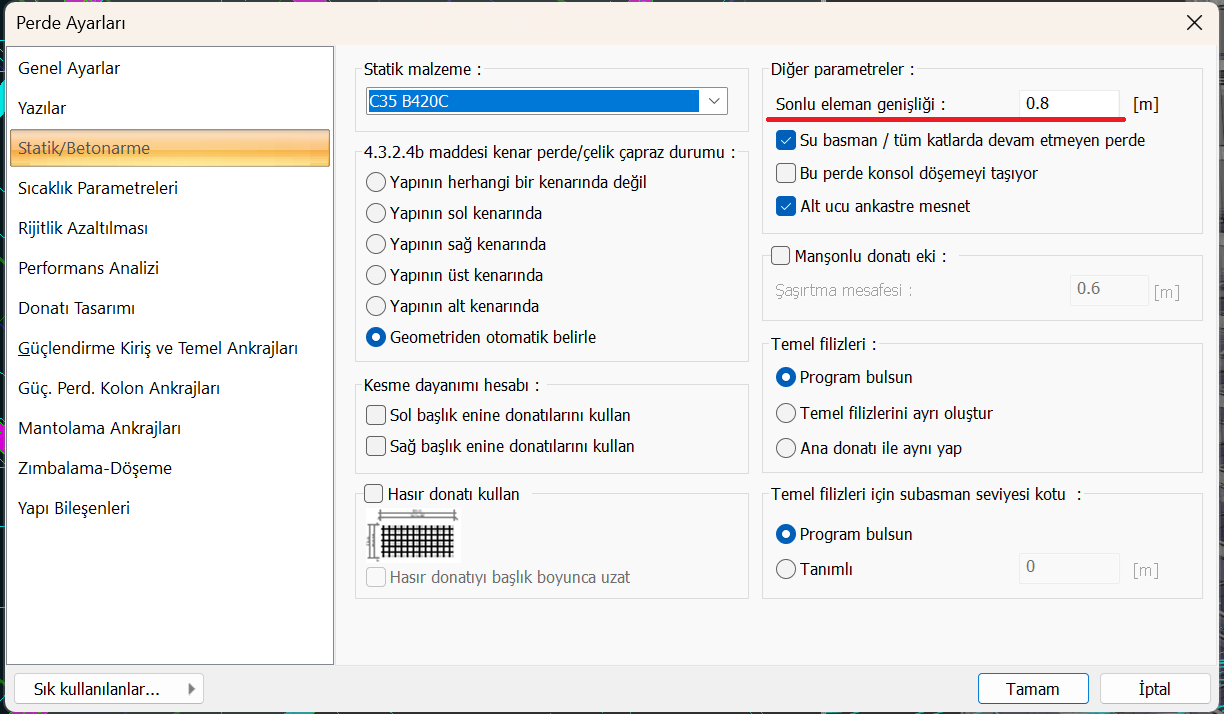This screenshot has width=1224, height=714.
Task: Open the Statik malzeme dropdown
Action: pos(713,101)
